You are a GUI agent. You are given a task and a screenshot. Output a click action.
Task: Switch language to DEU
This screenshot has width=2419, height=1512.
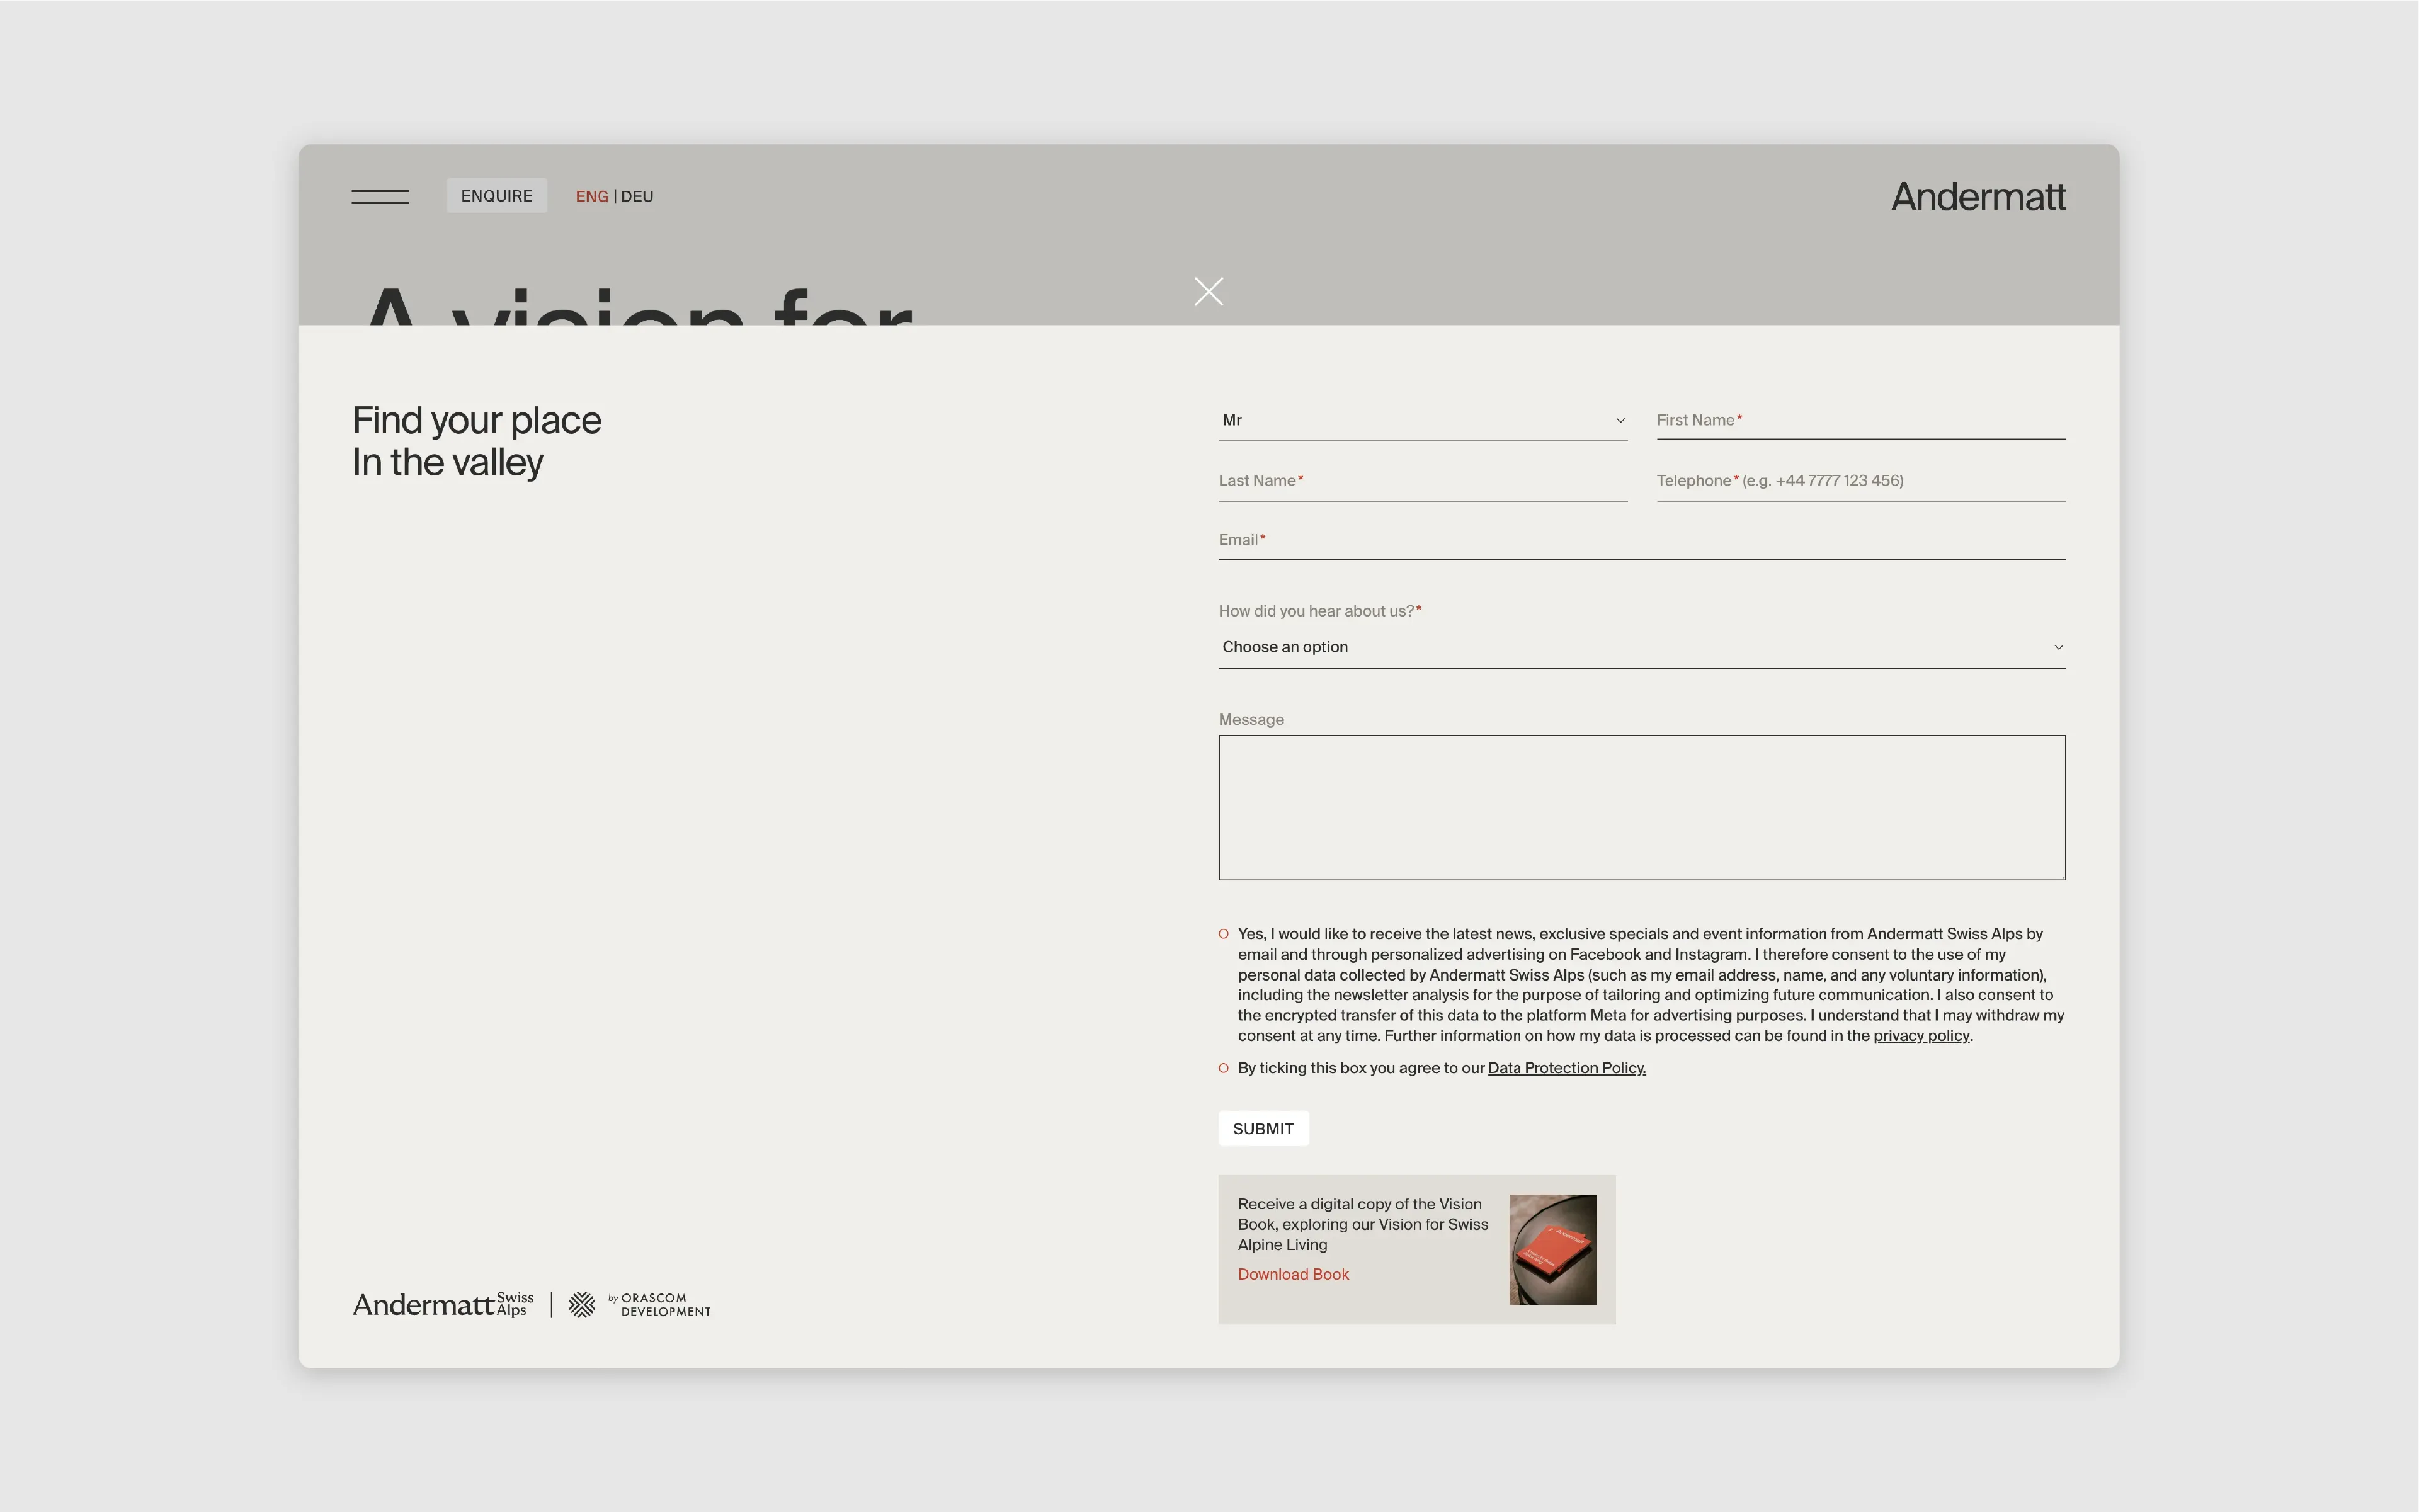click(x=637, y=197)
